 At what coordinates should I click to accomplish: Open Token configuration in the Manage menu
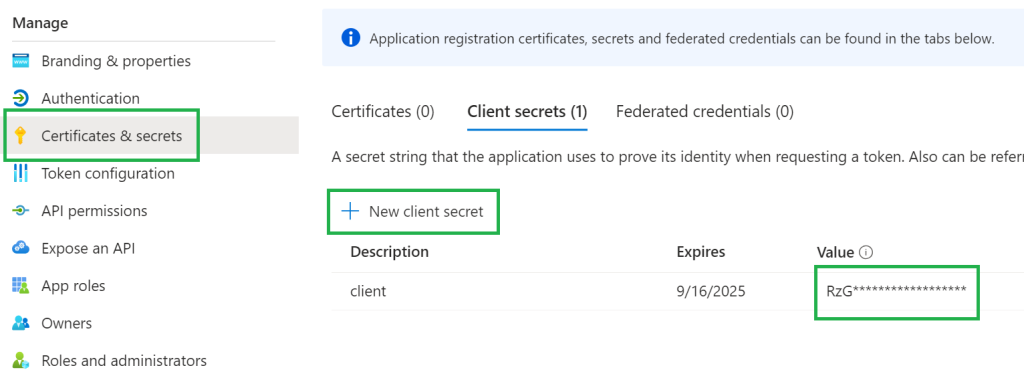(x=108, y=174)
